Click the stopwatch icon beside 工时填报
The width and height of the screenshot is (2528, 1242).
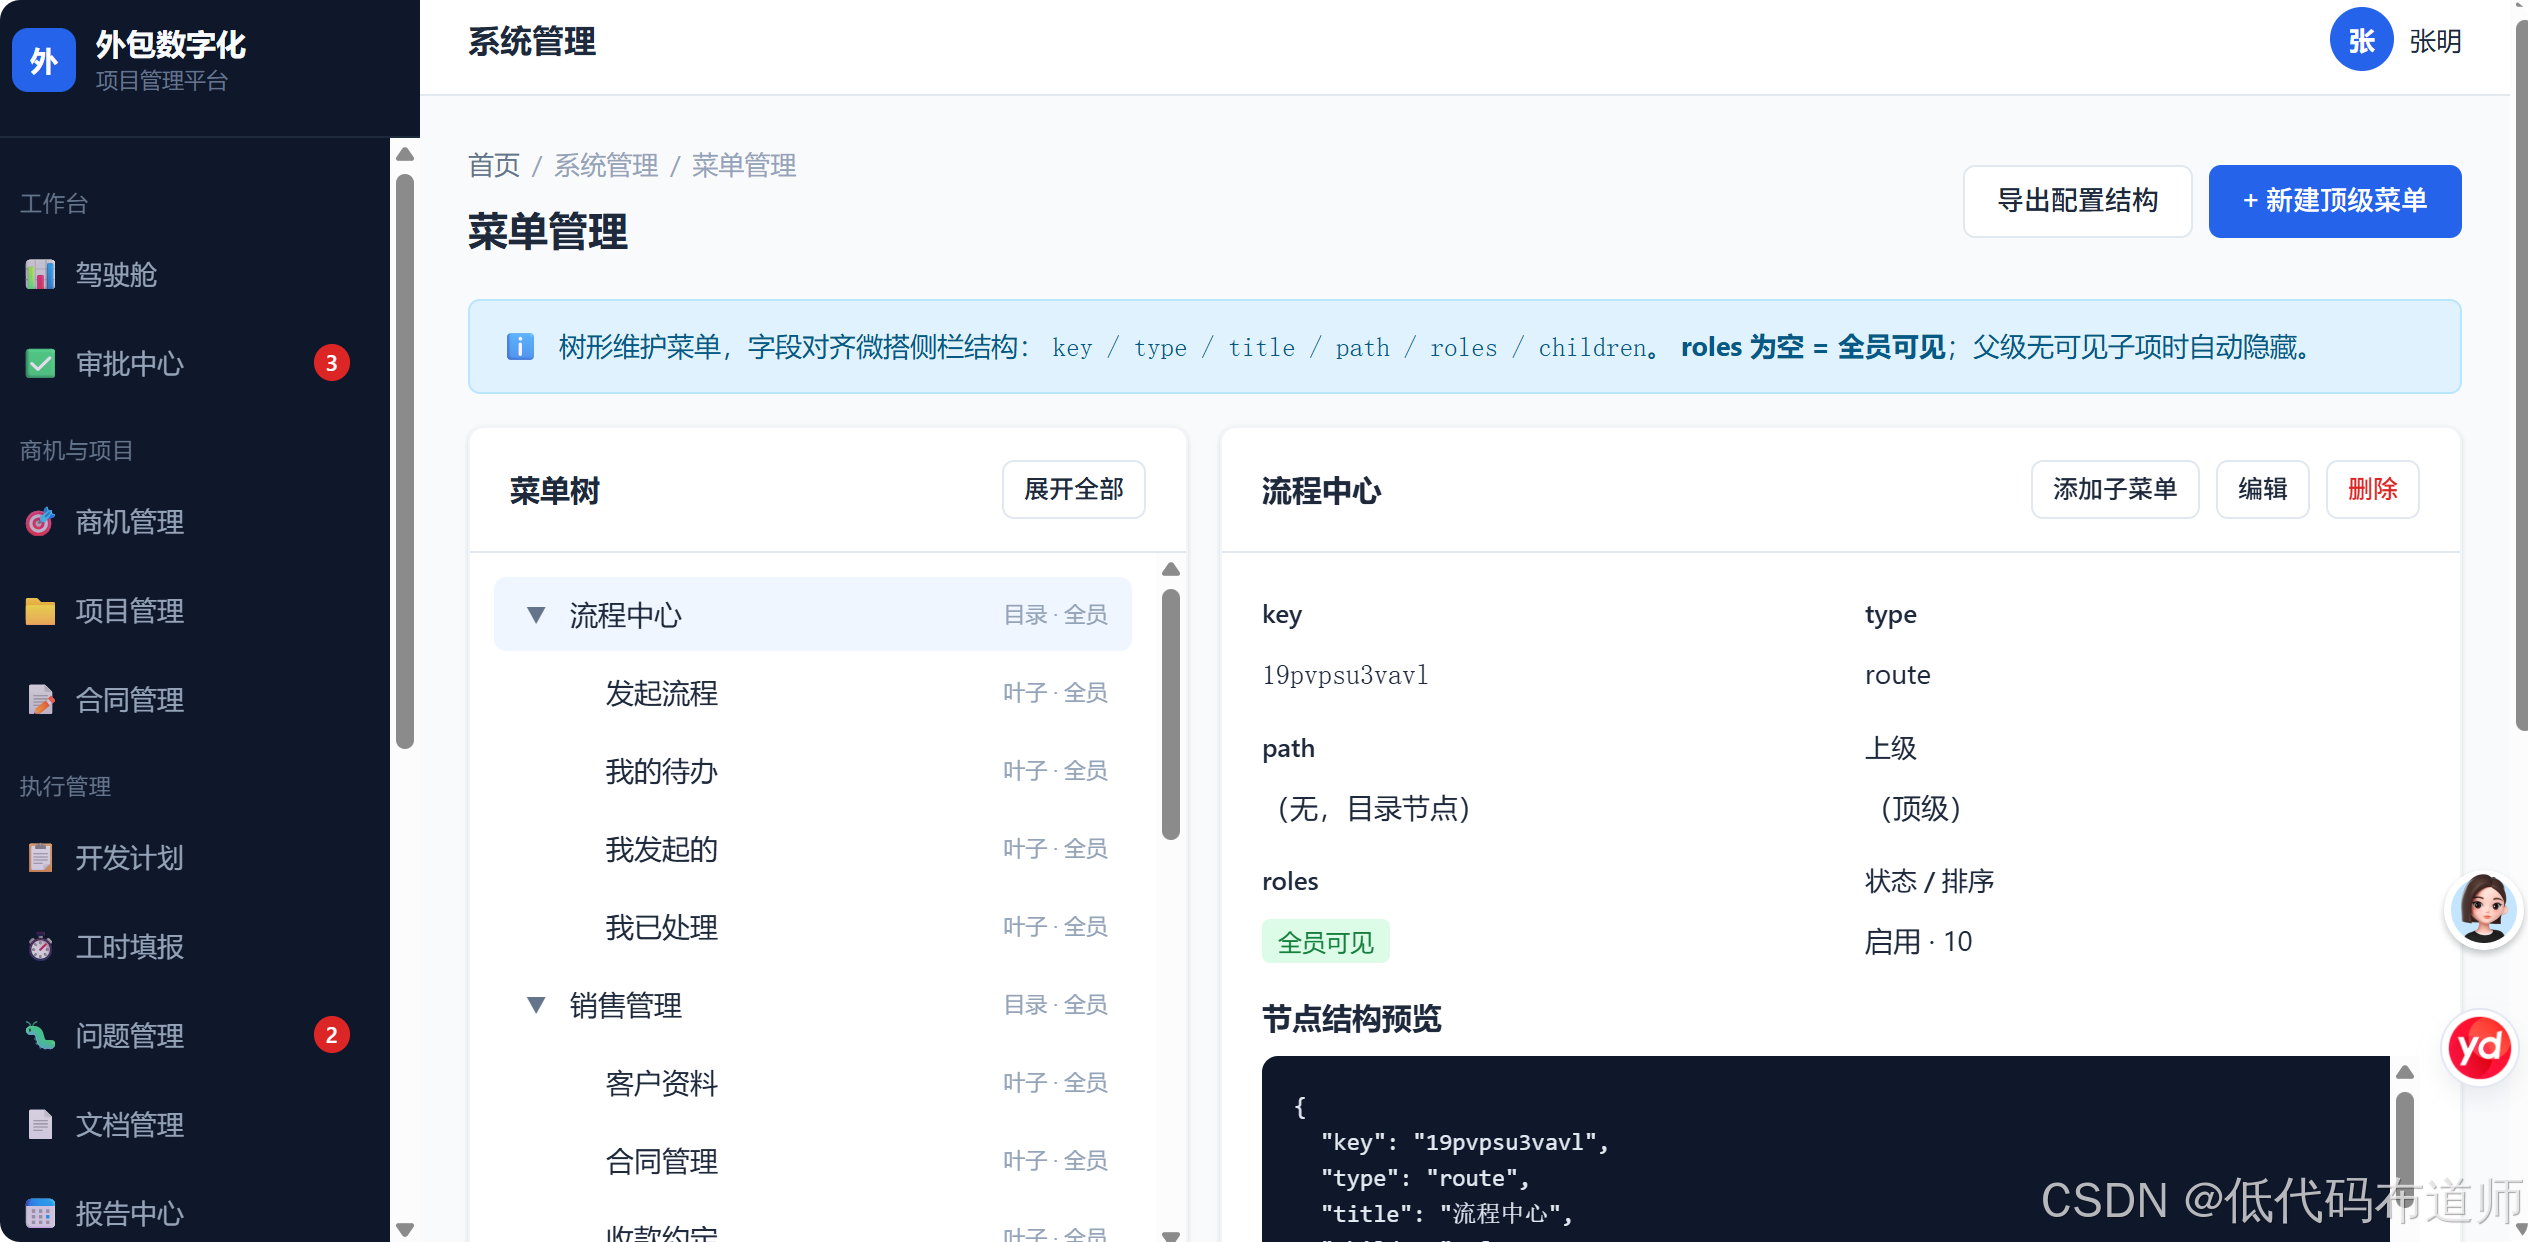click(x=40, y=946)
